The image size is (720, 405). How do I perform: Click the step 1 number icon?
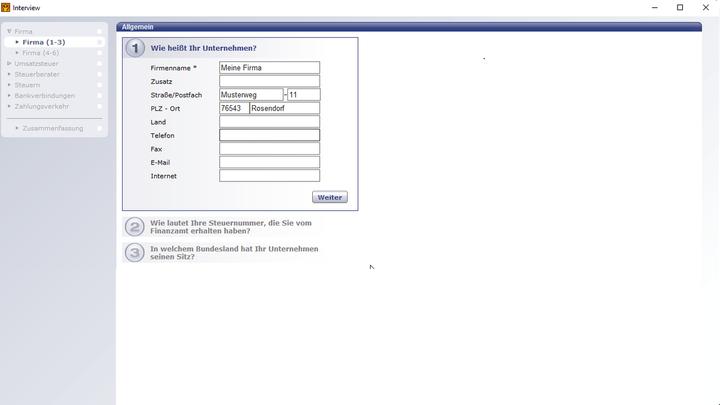[x=135, y=48]
